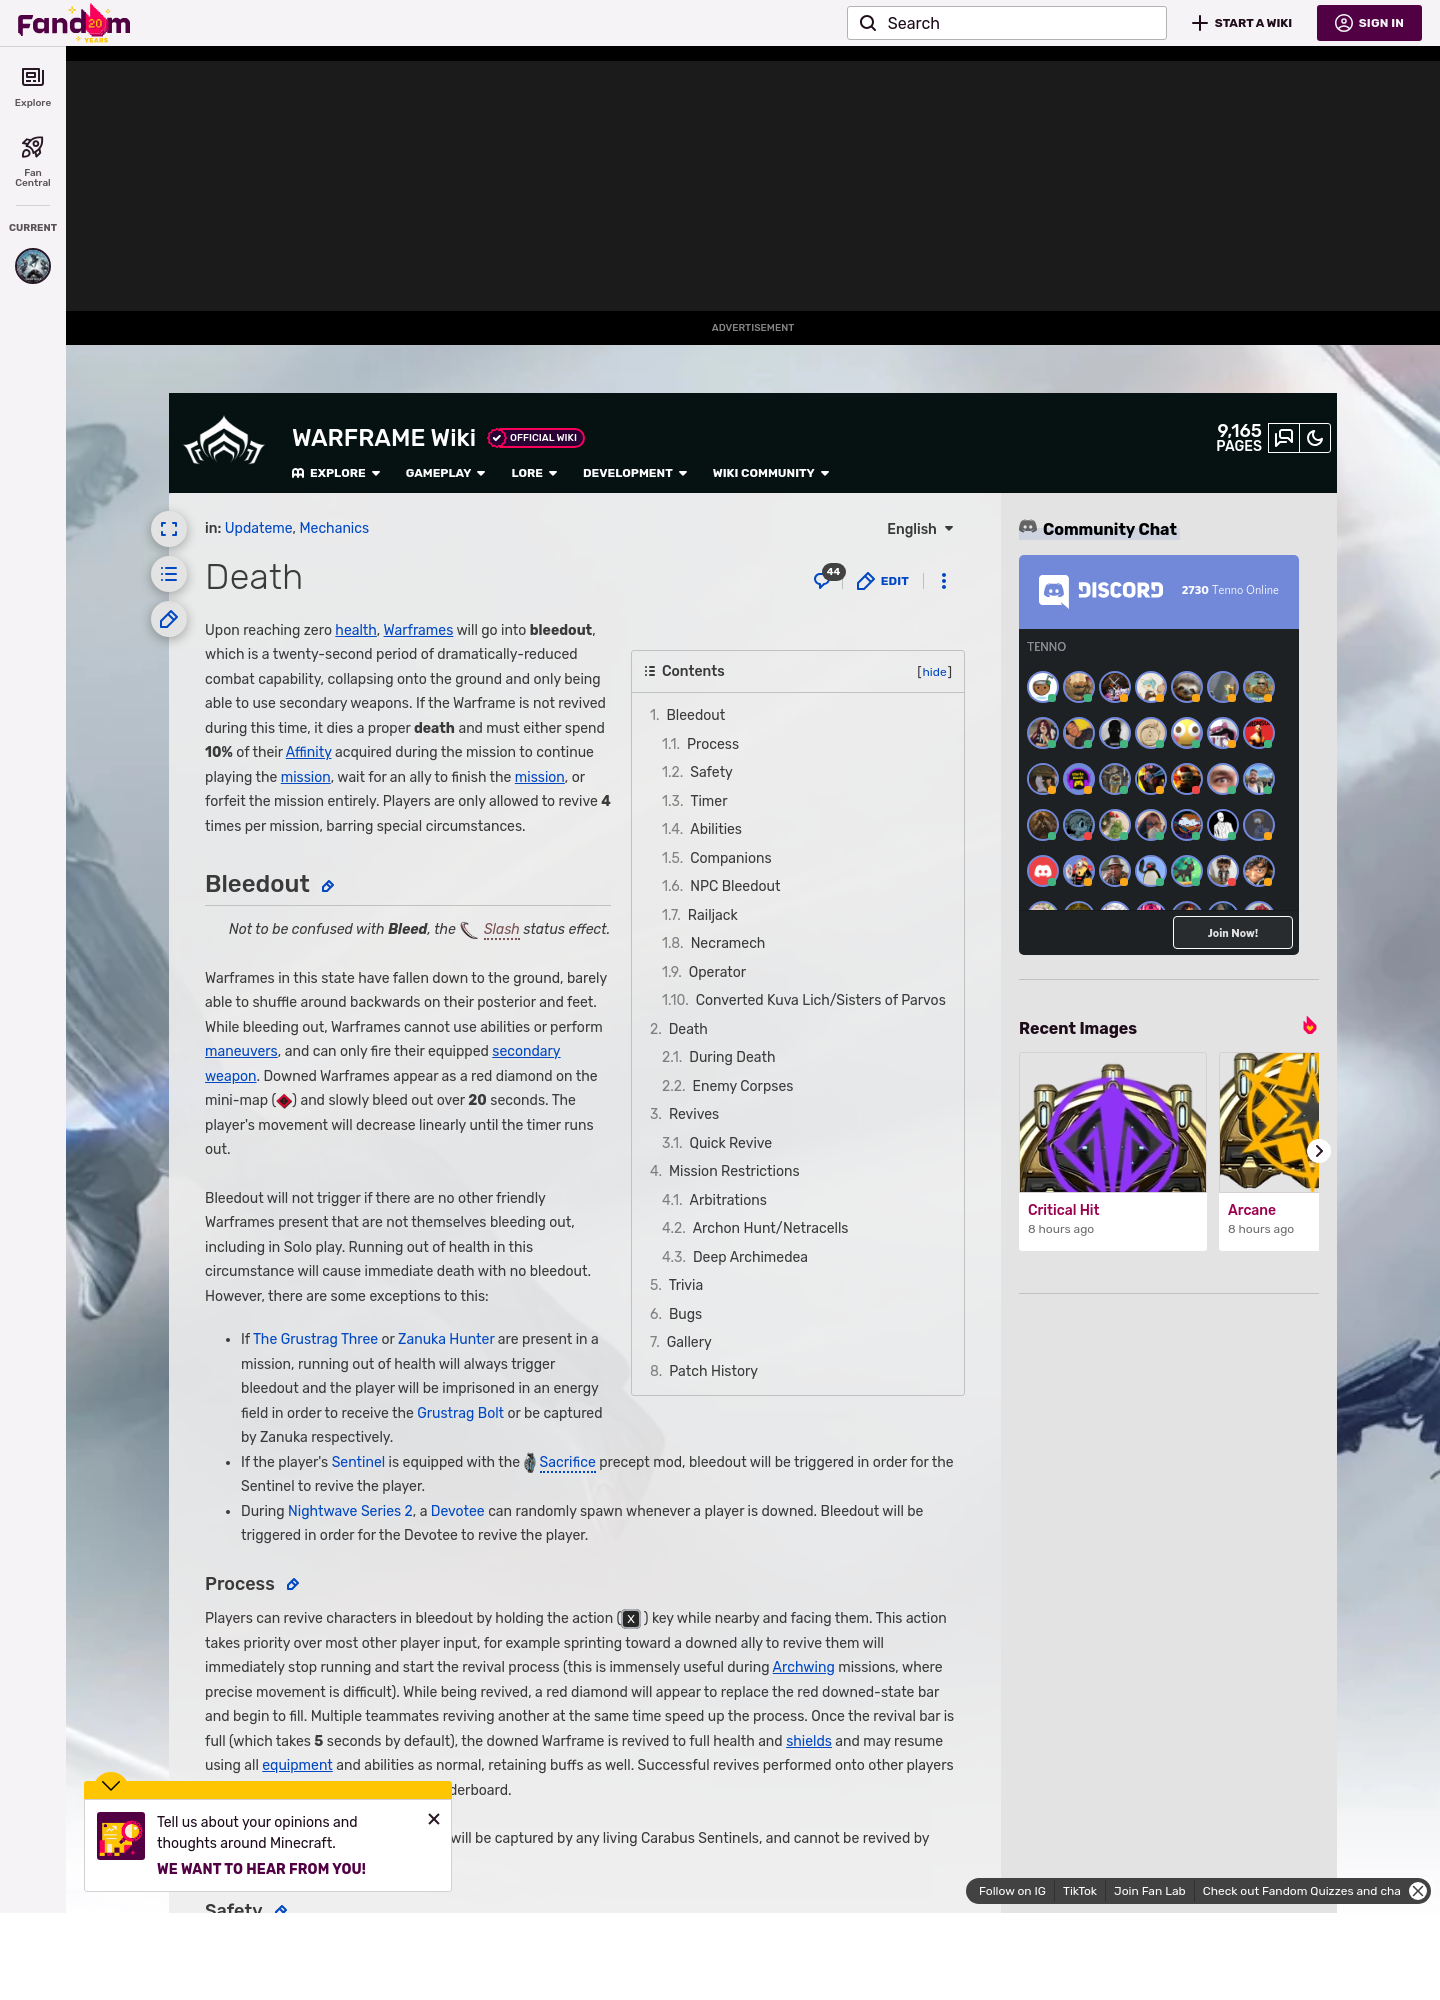The image size is (1440, 2000).
Task: Open the English language dropdown
Action: click(x=920, y=529)
